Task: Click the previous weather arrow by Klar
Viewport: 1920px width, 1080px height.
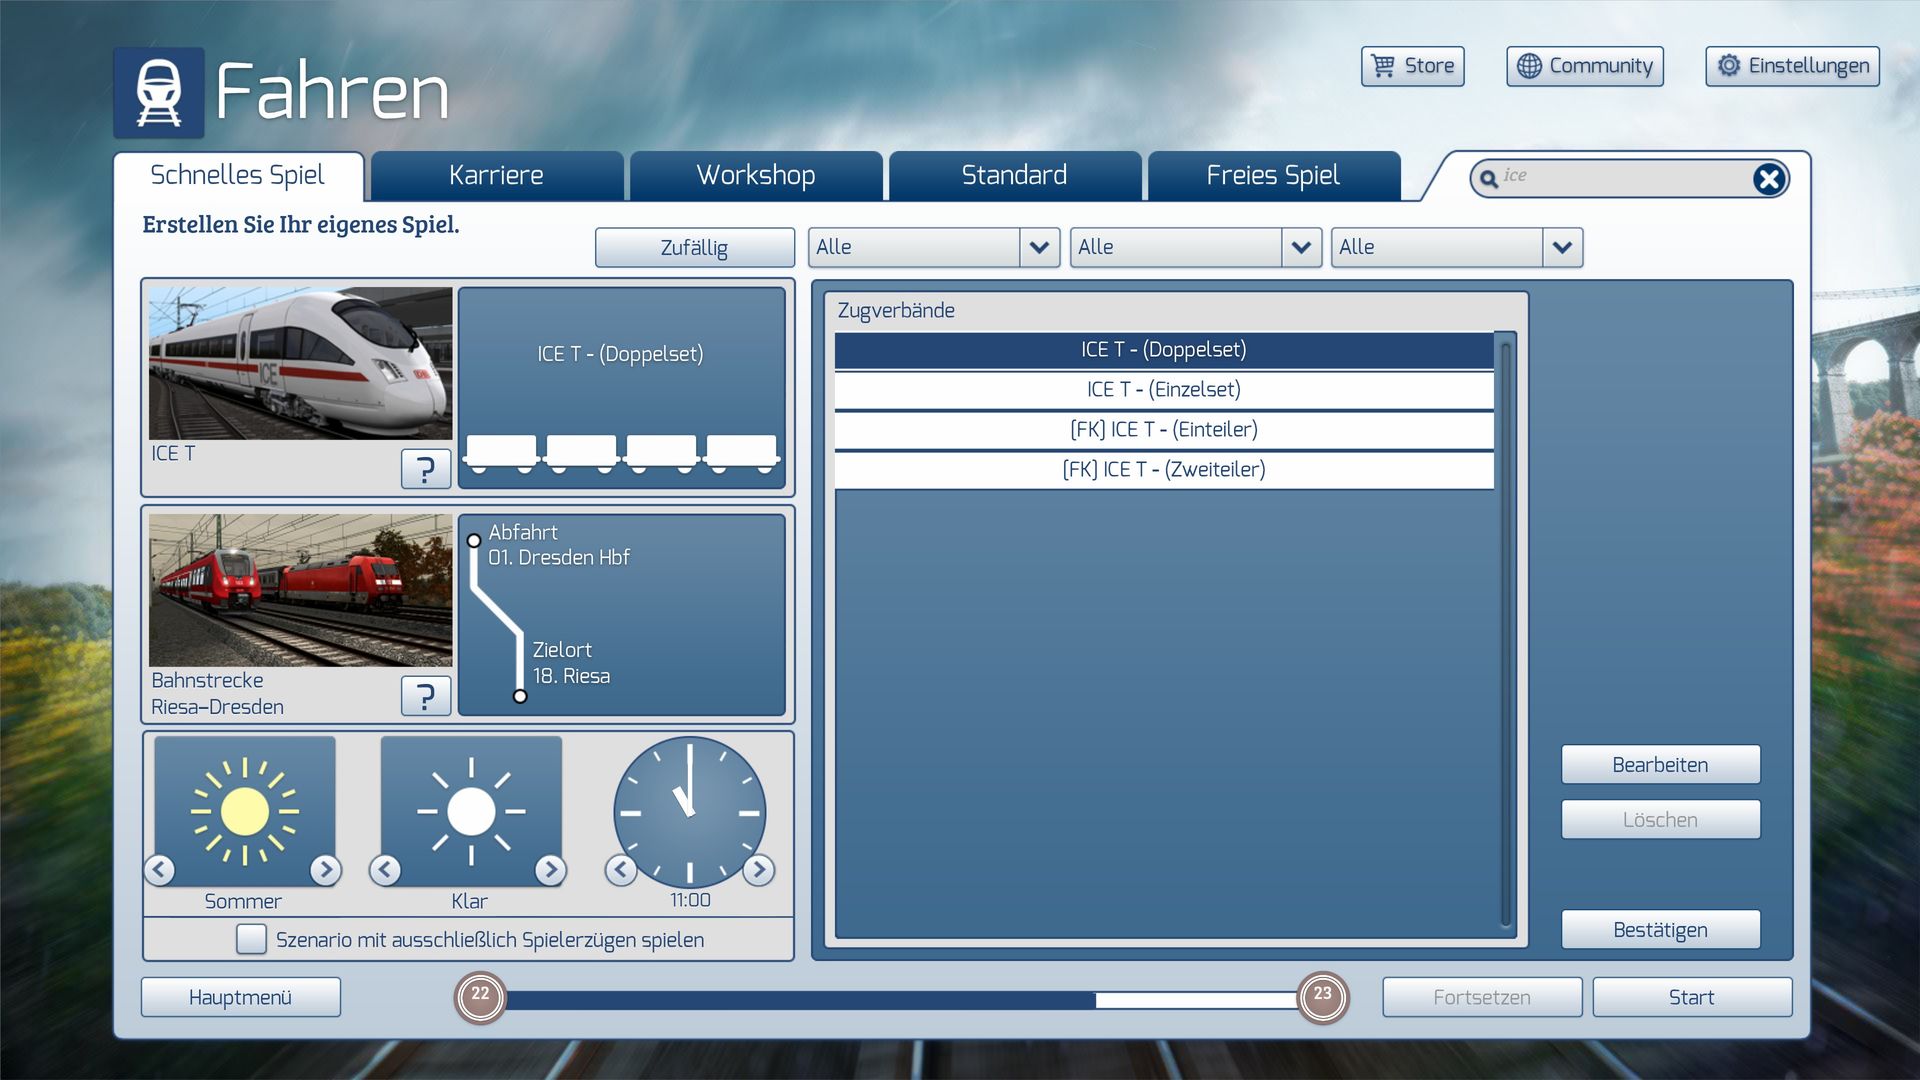Action: [x=386, y=870]
